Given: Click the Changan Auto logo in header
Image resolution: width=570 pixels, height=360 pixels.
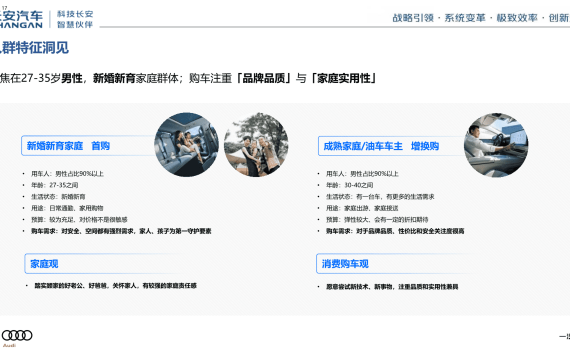Looking at the screenshot, I should point(21,20).
